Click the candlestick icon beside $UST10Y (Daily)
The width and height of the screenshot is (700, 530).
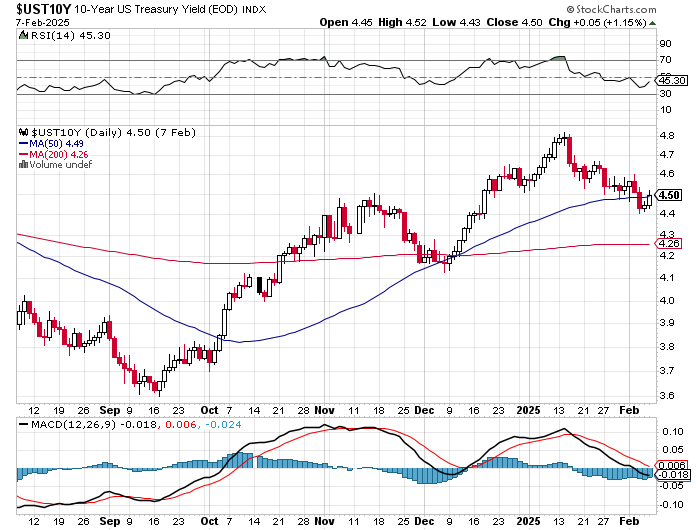point(24,132)
